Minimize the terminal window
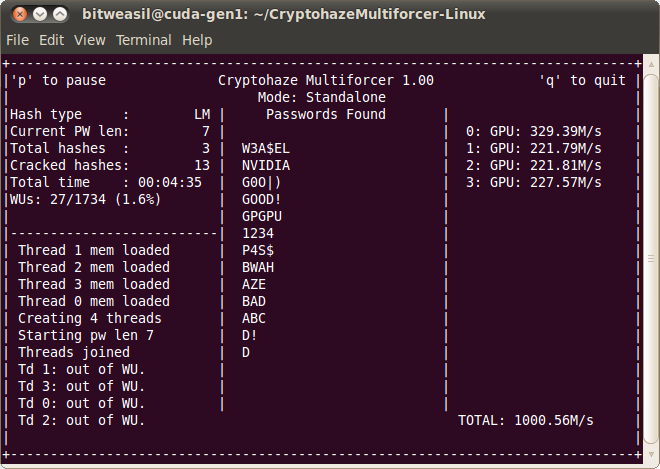The width and height of the screenshot is (660, 469). coord(40,15)
